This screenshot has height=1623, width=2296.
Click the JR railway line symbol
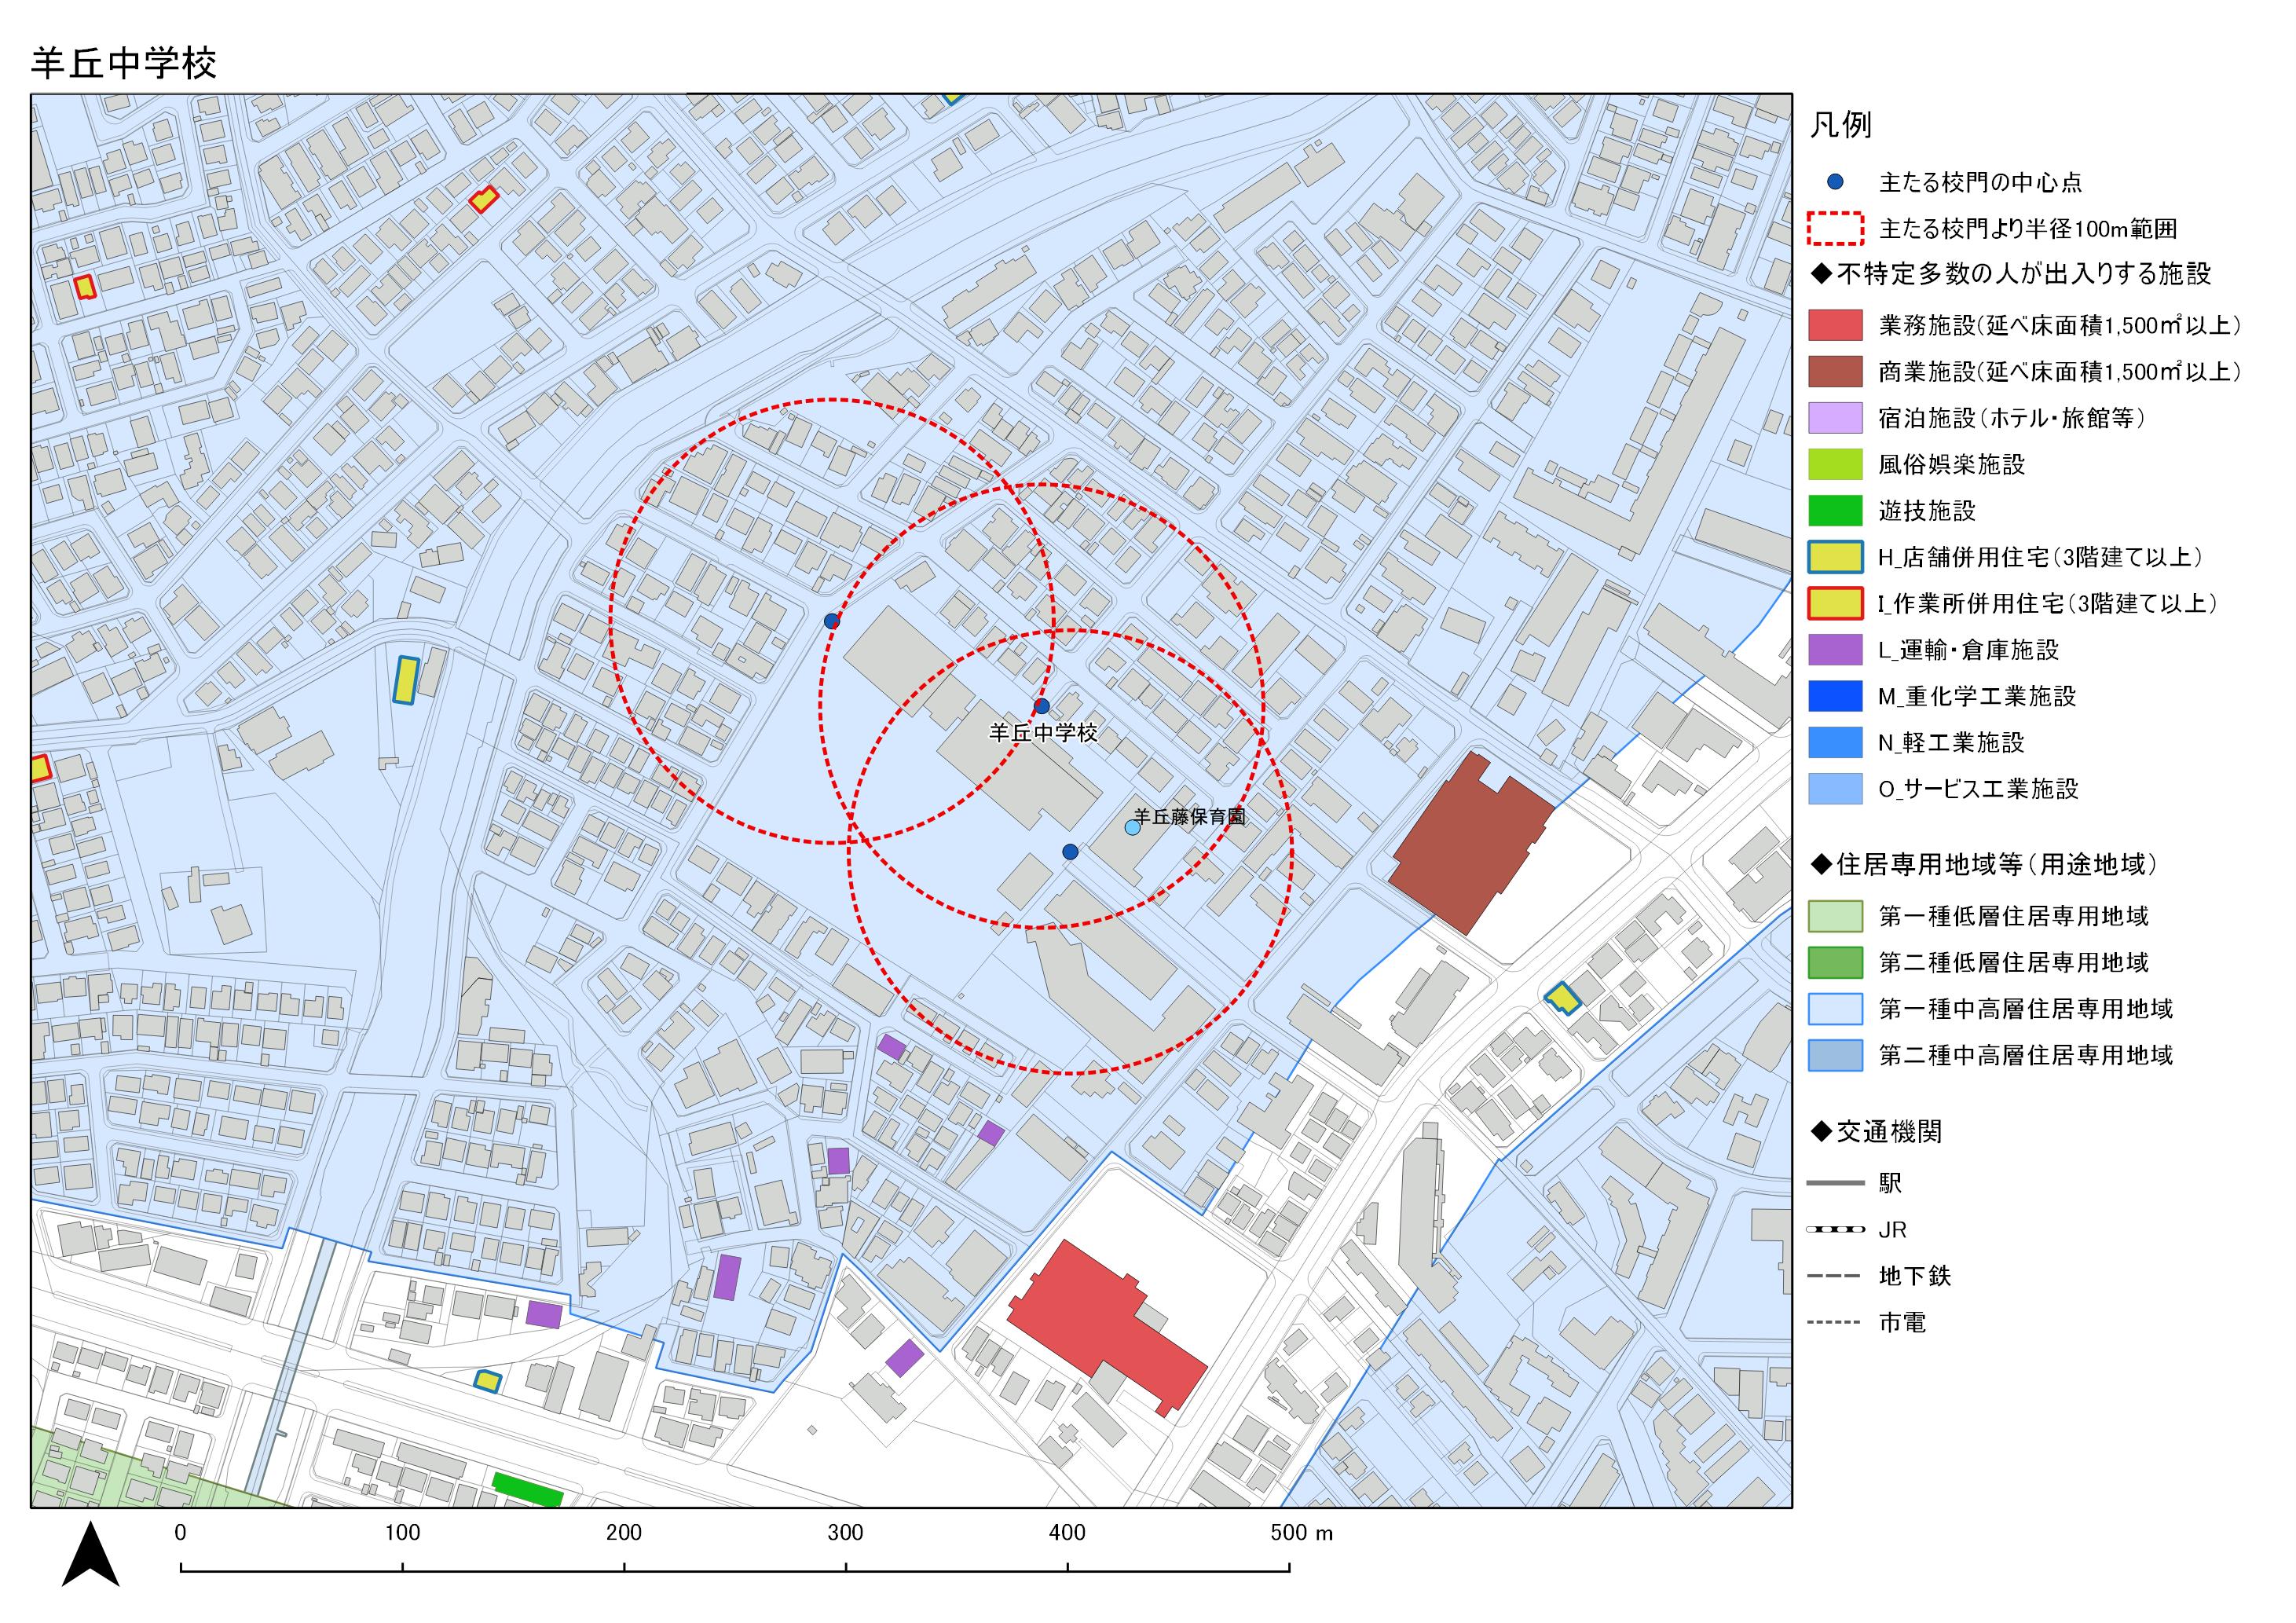(x=1835, y=1229)
